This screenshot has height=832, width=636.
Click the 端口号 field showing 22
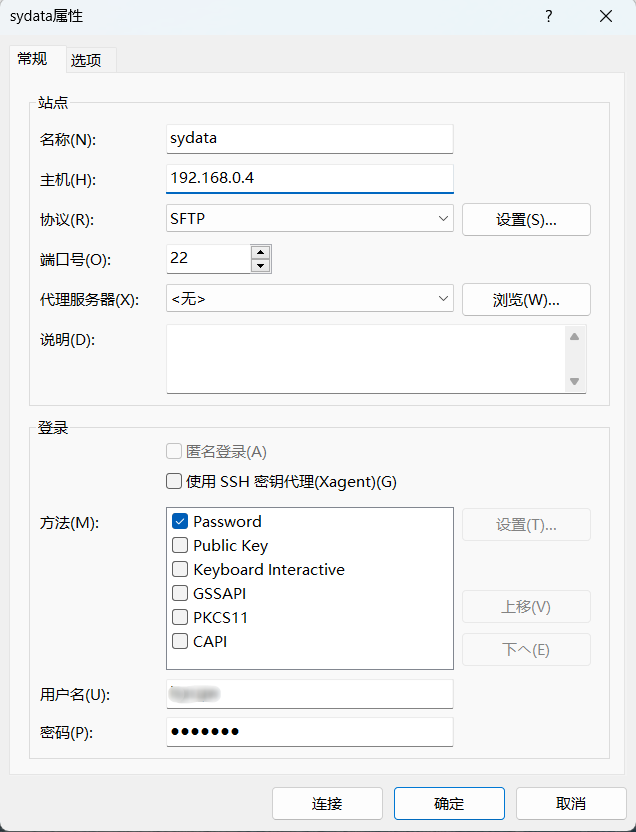(208, 258)
